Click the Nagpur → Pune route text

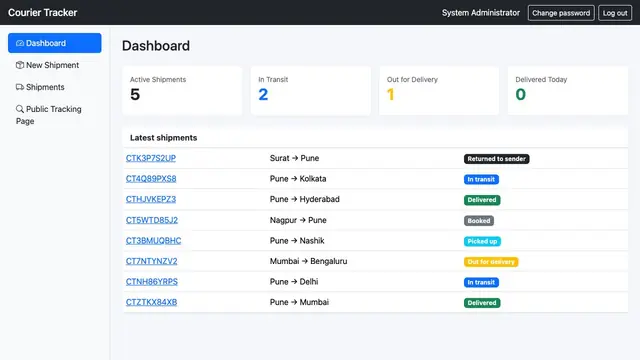tap(298, 220)
